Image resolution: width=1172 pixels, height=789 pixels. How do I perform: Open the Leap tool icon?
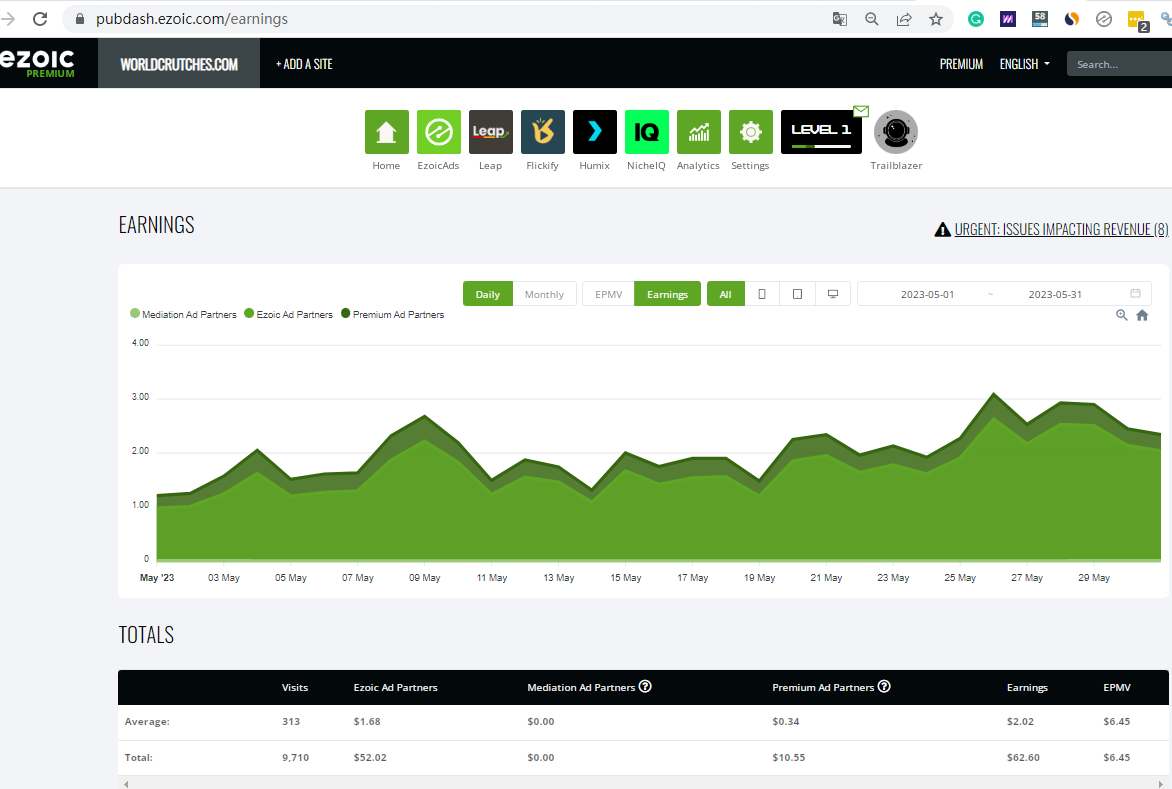[x=490, y=132]
